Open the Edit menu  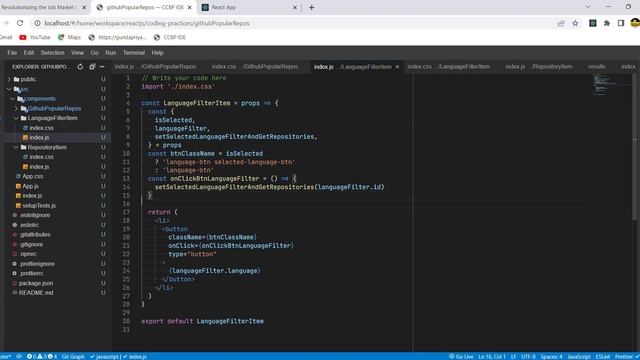pos(29,53)
